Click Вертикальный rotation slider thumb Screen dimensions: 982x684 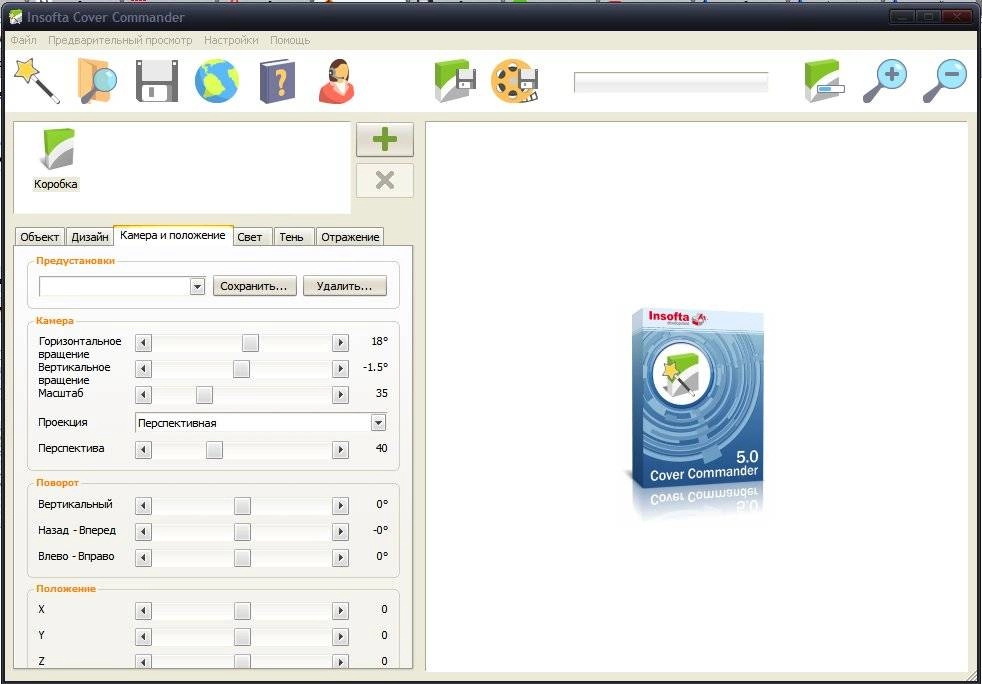(x=242, y=505)
